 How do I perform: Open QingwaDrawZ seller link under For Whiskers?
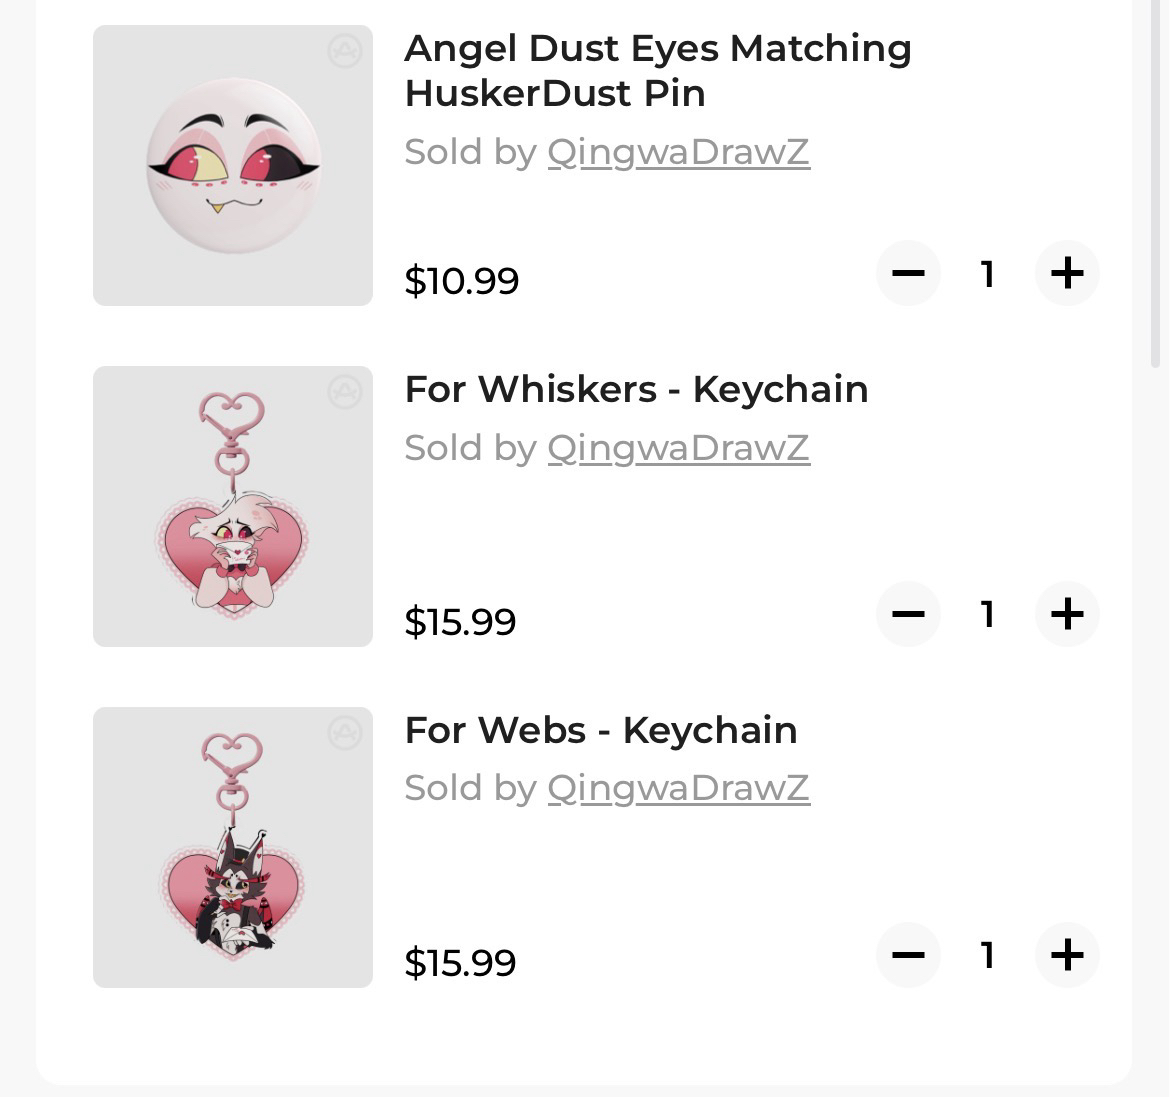[678, 448]
